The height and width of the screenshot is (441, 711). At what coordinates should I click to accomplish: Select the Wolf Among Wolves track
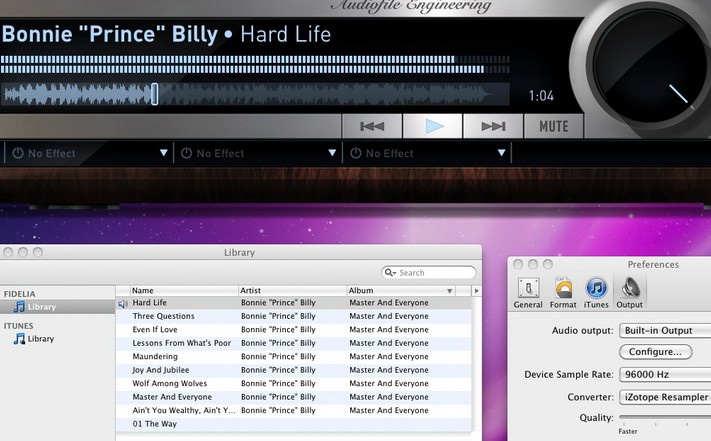[x=294, y=383]
